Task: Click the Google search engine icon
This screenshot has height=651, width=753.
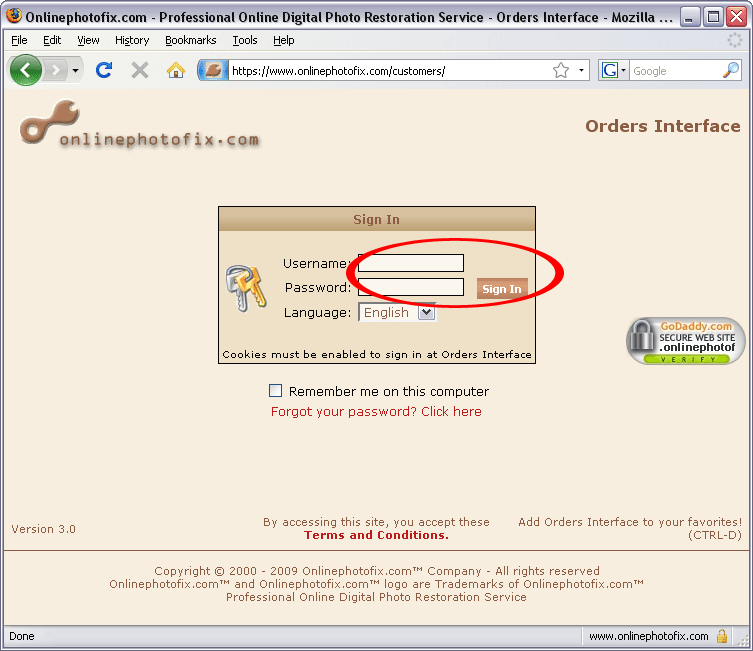Action: coord(610,71)
